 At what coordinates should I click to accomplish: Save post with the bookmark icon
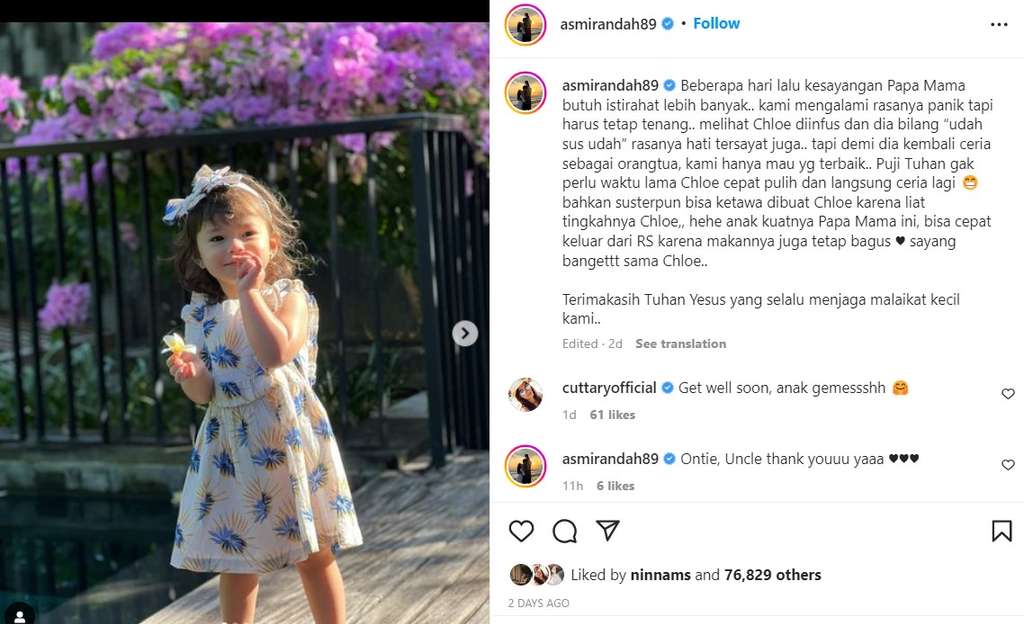tap(1001, 531)
